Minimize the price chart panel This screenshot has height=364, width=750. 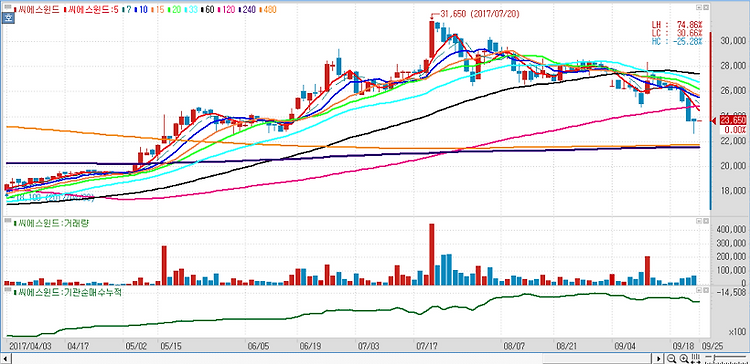(x=699, y=7)
